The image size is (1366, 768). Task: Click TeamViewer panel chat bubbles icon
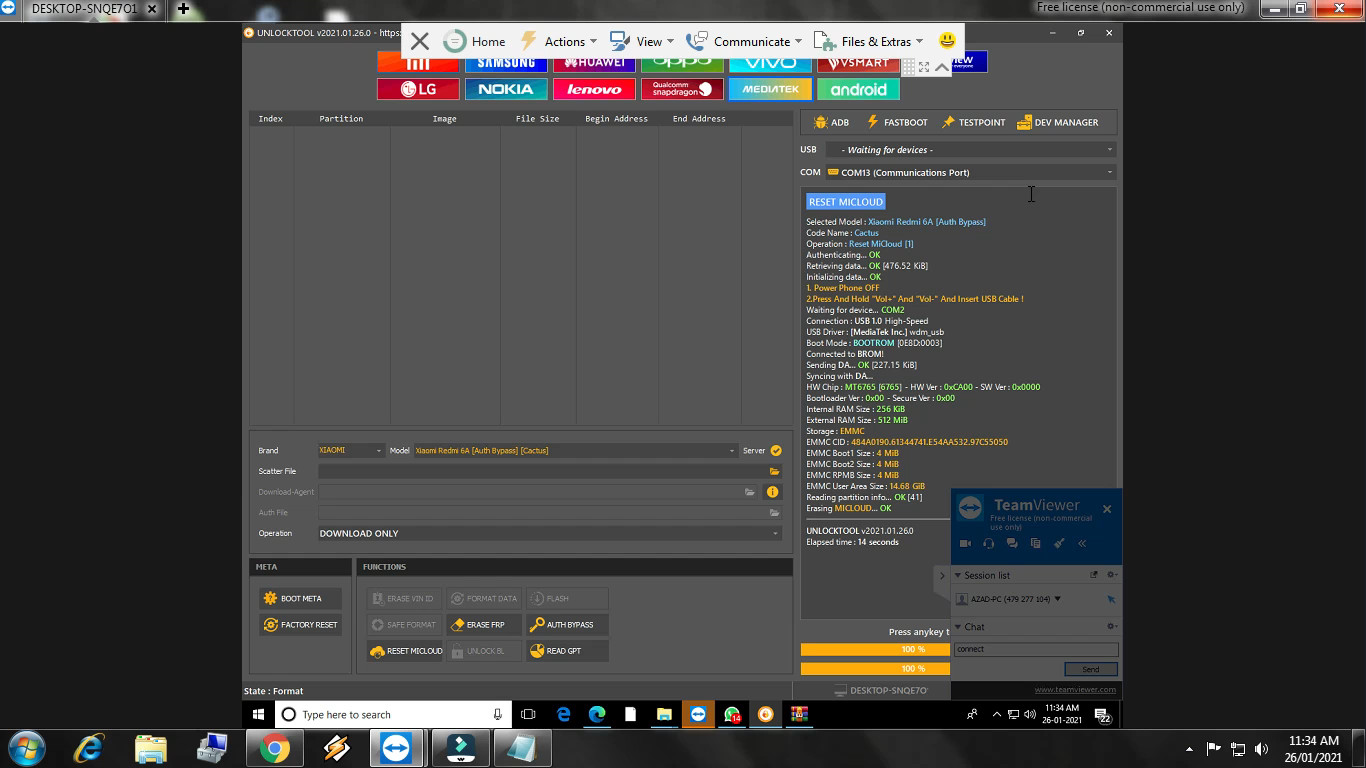pyautogui.click(x=1012, y=543)
